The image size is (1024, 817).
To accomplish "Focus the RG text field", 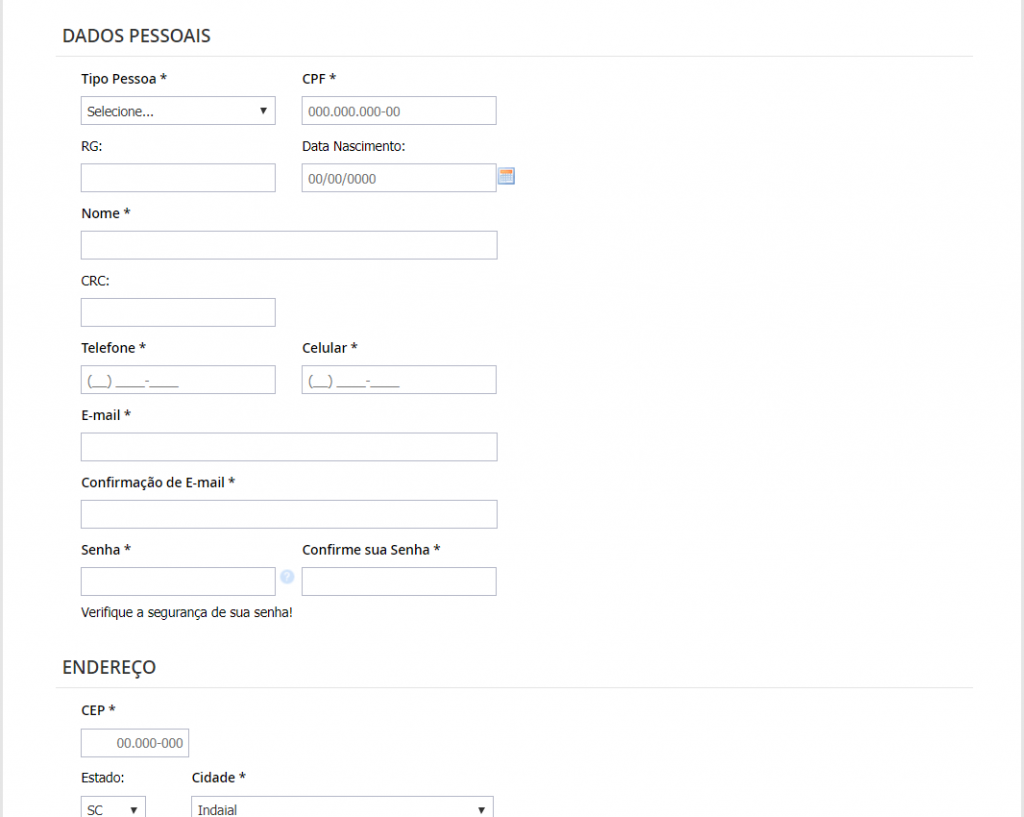I will (x=178, y=178).
